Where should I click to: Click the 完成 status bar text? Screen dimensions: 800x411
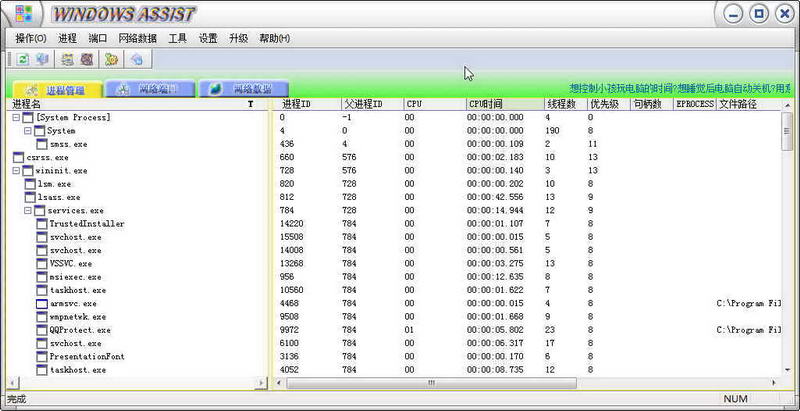(16, 399)
